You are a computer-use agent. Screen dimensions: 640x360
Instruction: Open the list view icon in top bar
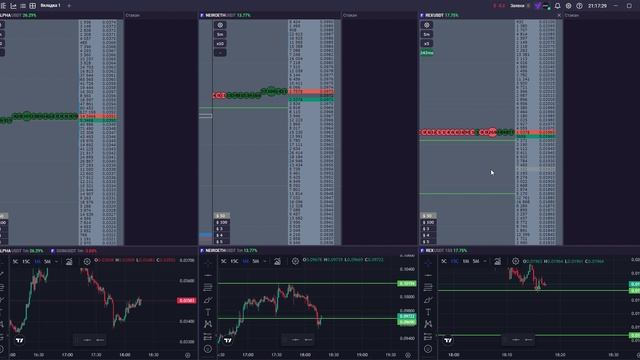click(x=23, y=6)
